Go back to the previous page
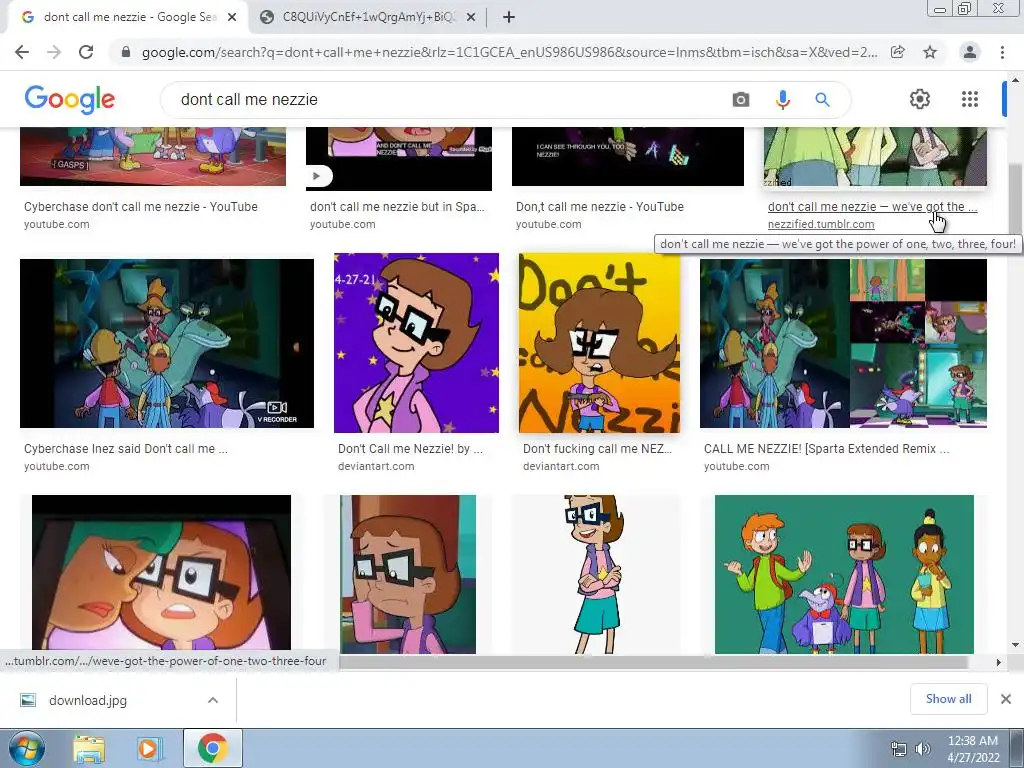This screenshot has height=768, width=1024. coord(22,52)
